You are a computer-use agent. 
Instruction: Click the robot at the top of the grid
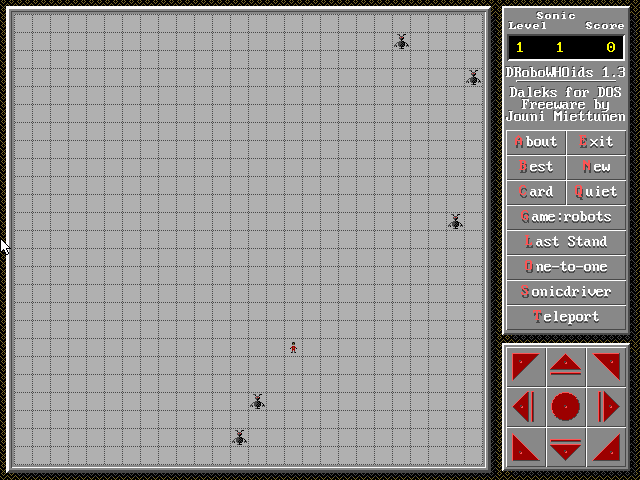point(401,42)
